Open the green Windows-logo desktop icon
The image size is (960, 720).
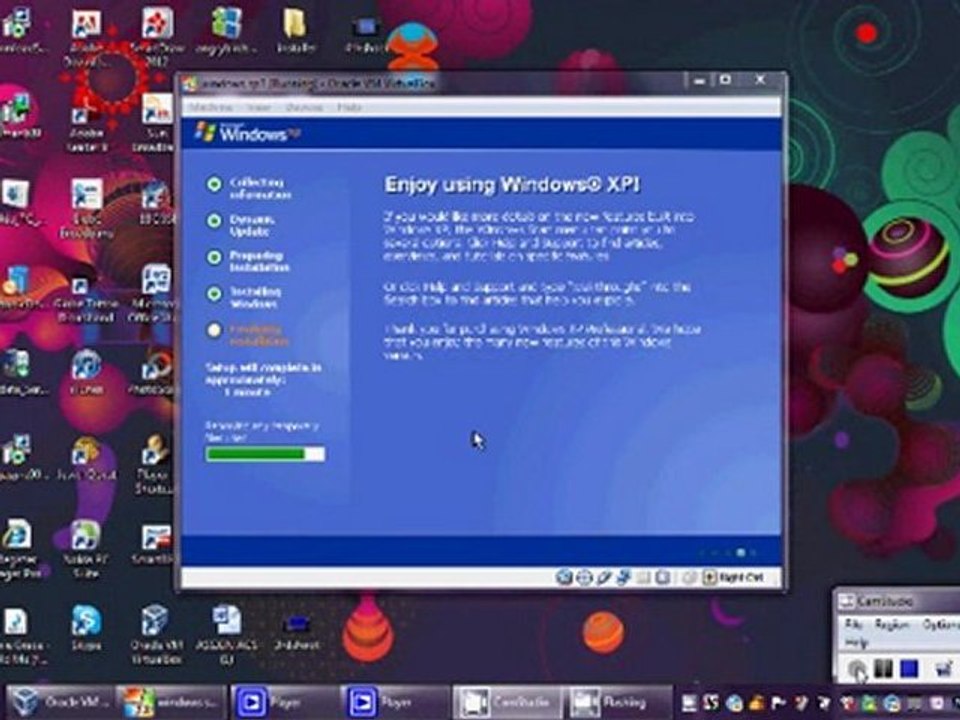[227, 31]
